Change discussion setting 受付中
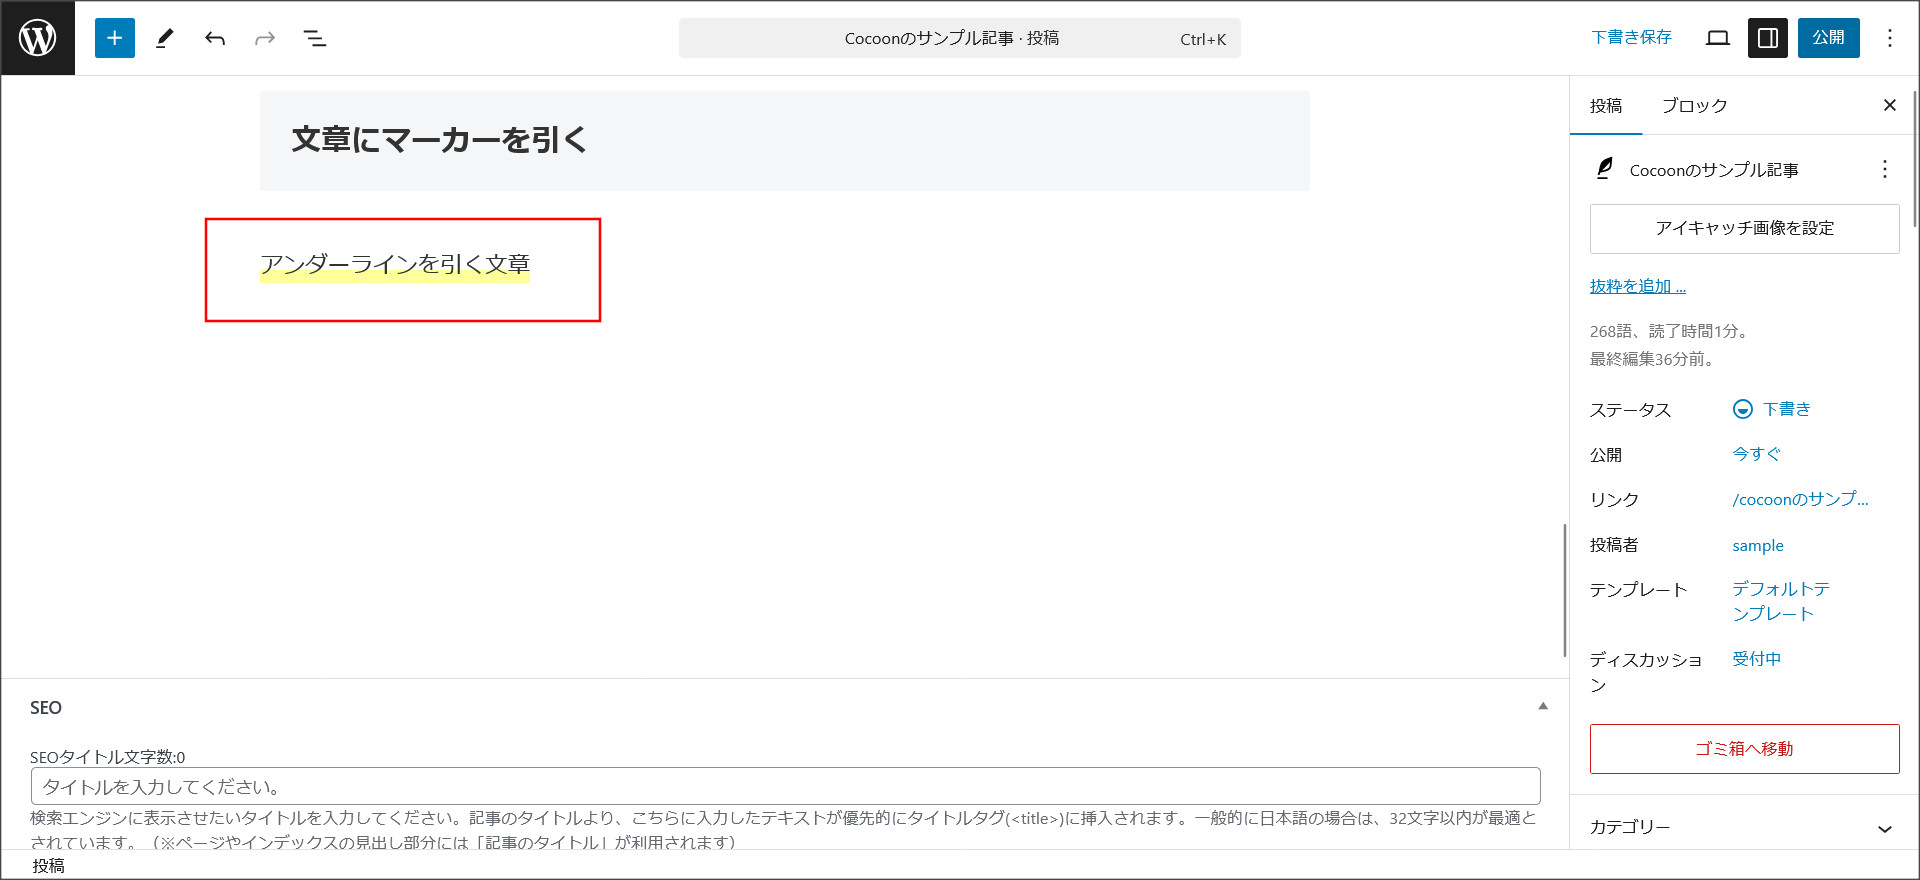The width and height of the screenshot is (1920, 880). pyautogui.click(x=1757, y=659)
